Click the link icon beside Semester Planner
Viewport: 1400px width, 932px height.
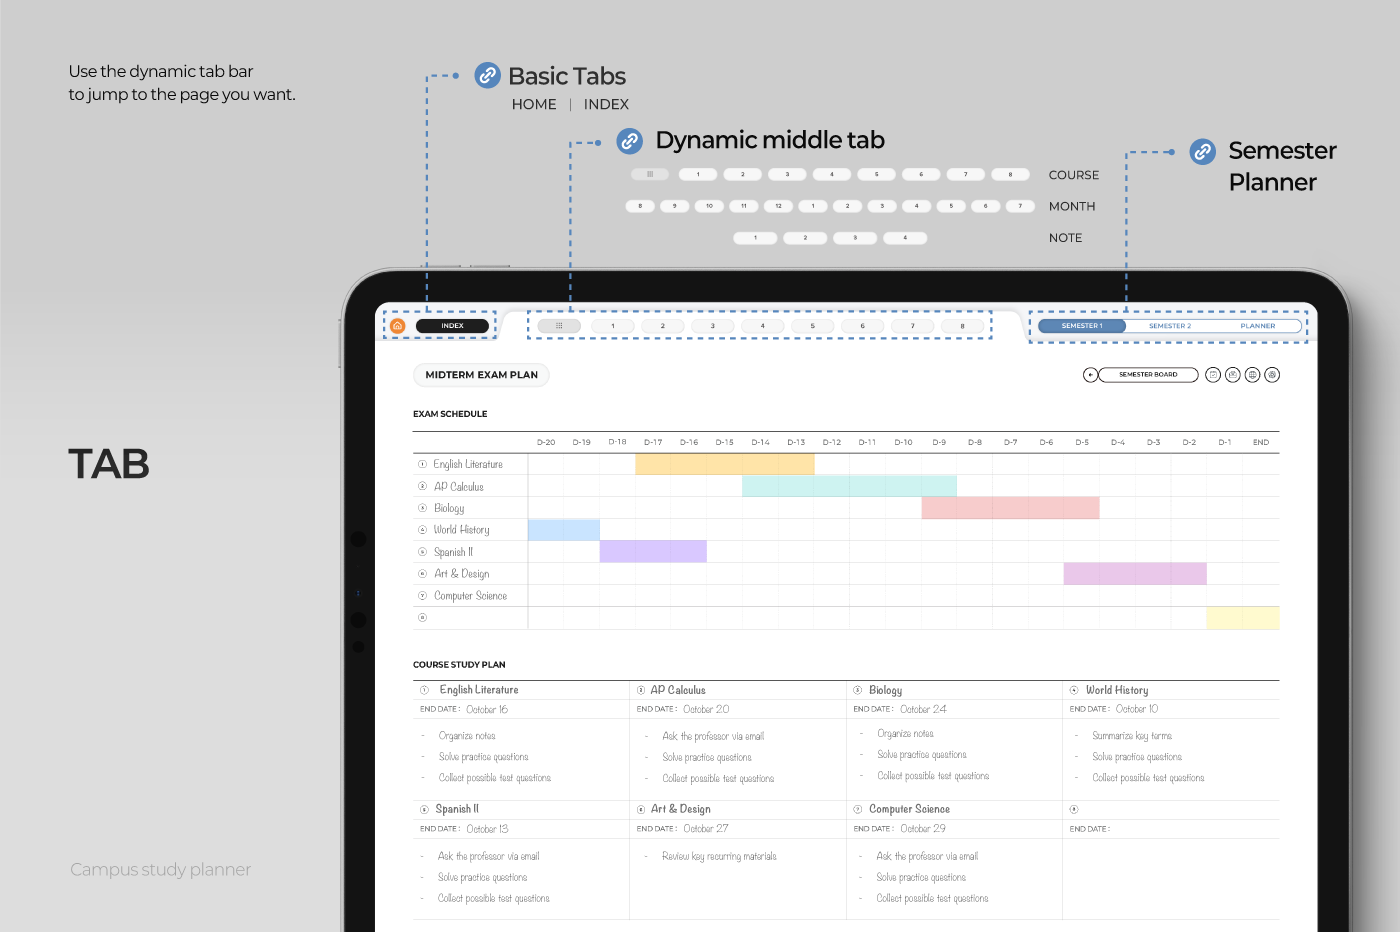point(1202,151)
